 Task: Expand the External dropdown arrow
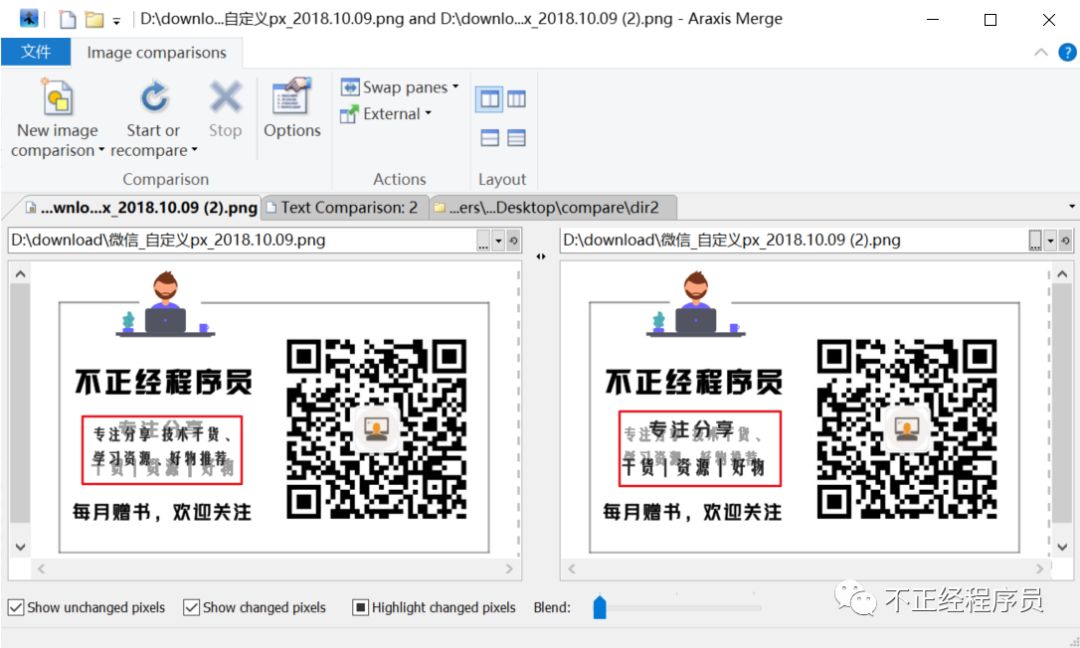point(428,114)
